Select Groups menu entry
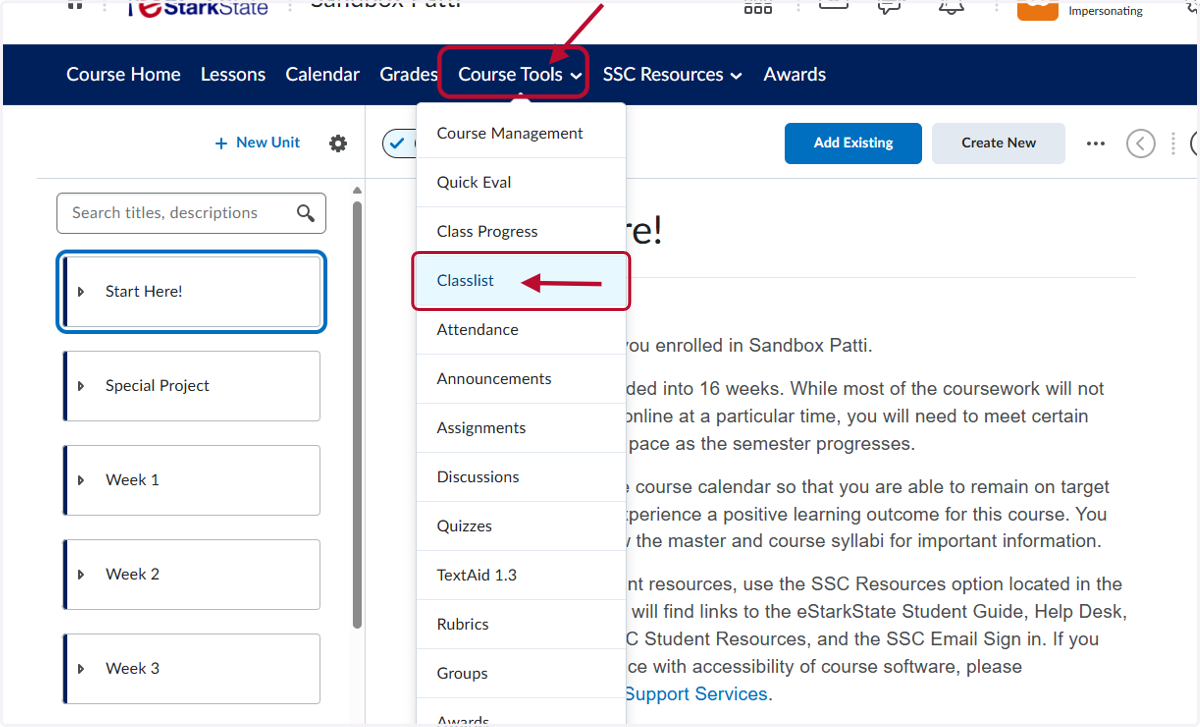Viewport: 1200px width, 727px height. tap(521, 672)
